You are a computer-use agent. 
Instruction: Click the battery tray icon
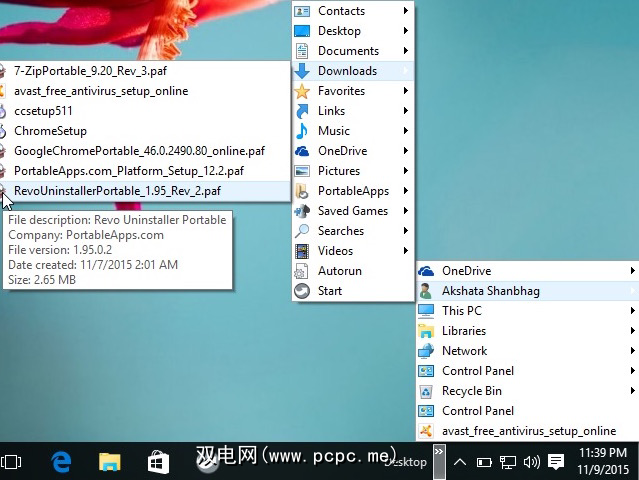[x=484, y=462]
